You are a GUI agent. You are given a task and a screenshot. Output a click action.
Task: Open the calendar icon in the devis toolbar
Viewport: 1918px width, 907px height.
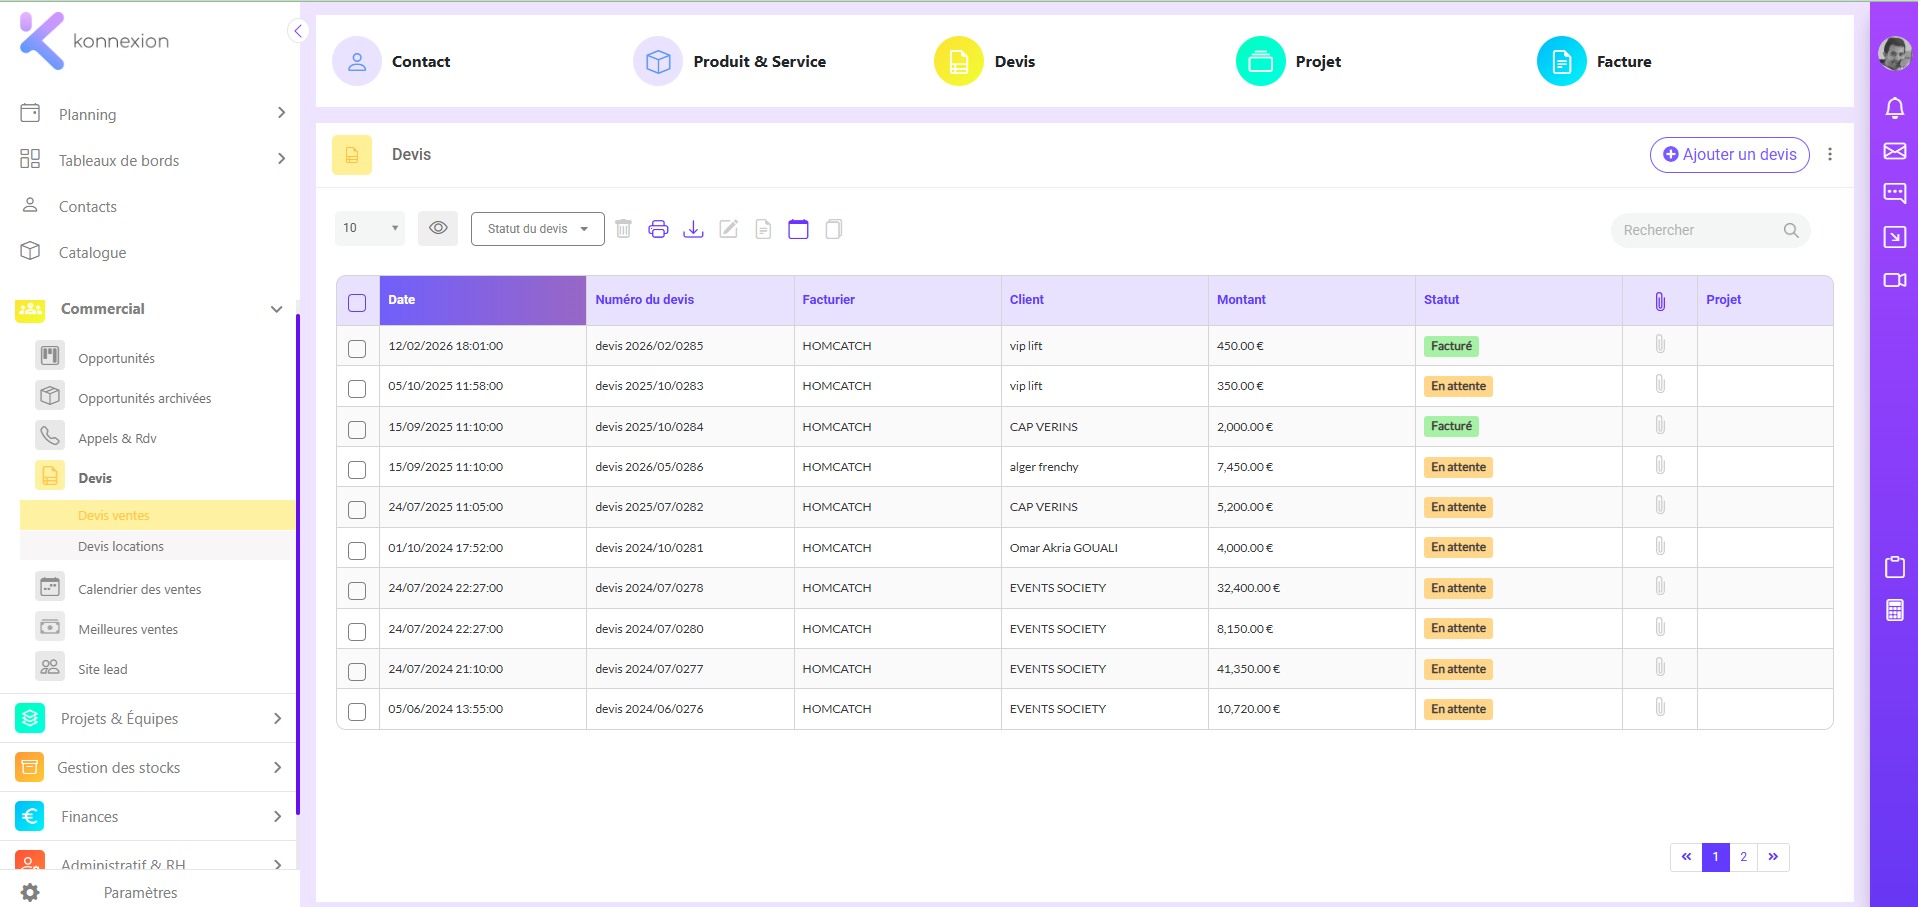798,229
